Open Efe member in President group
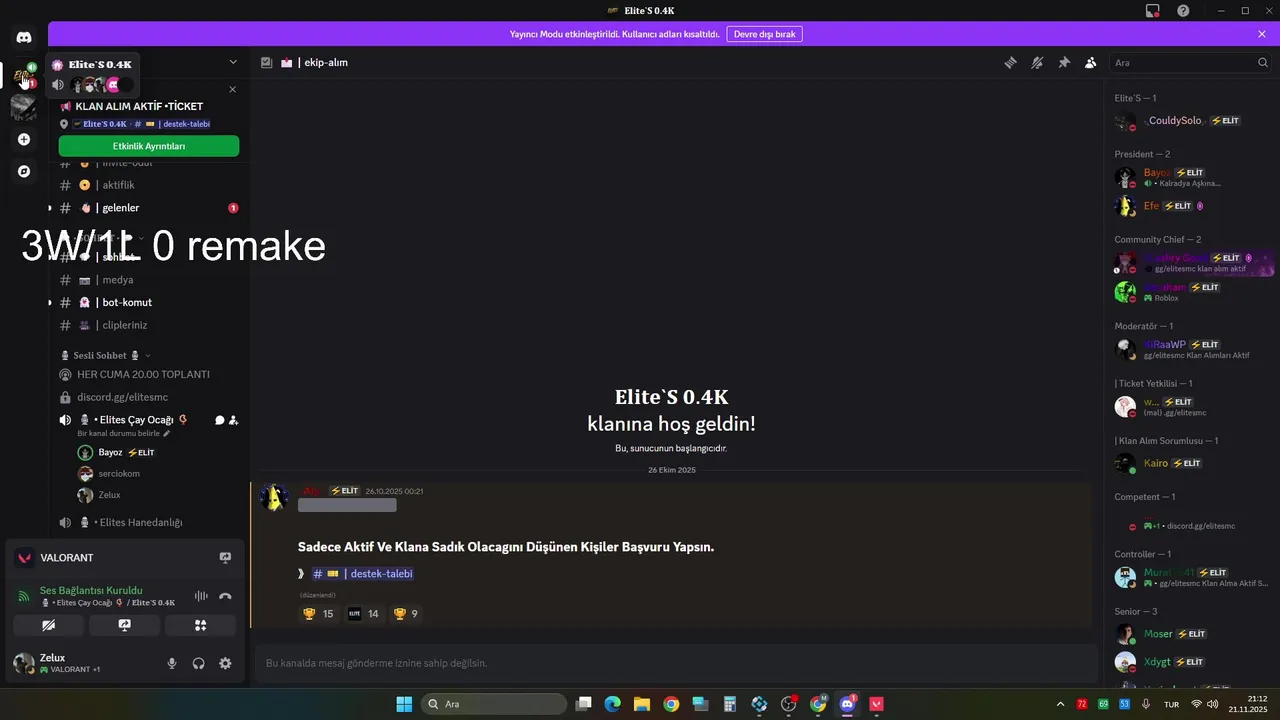The height and width of the screenshot is (720, 1280). click(1192, 206)
